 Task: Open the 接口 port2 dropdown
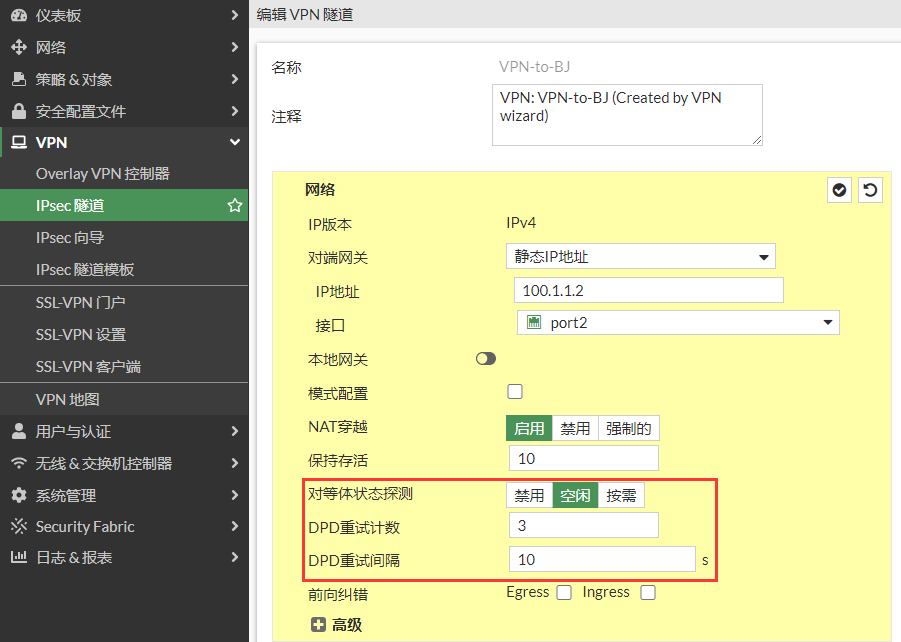click(x=678, y=323)
